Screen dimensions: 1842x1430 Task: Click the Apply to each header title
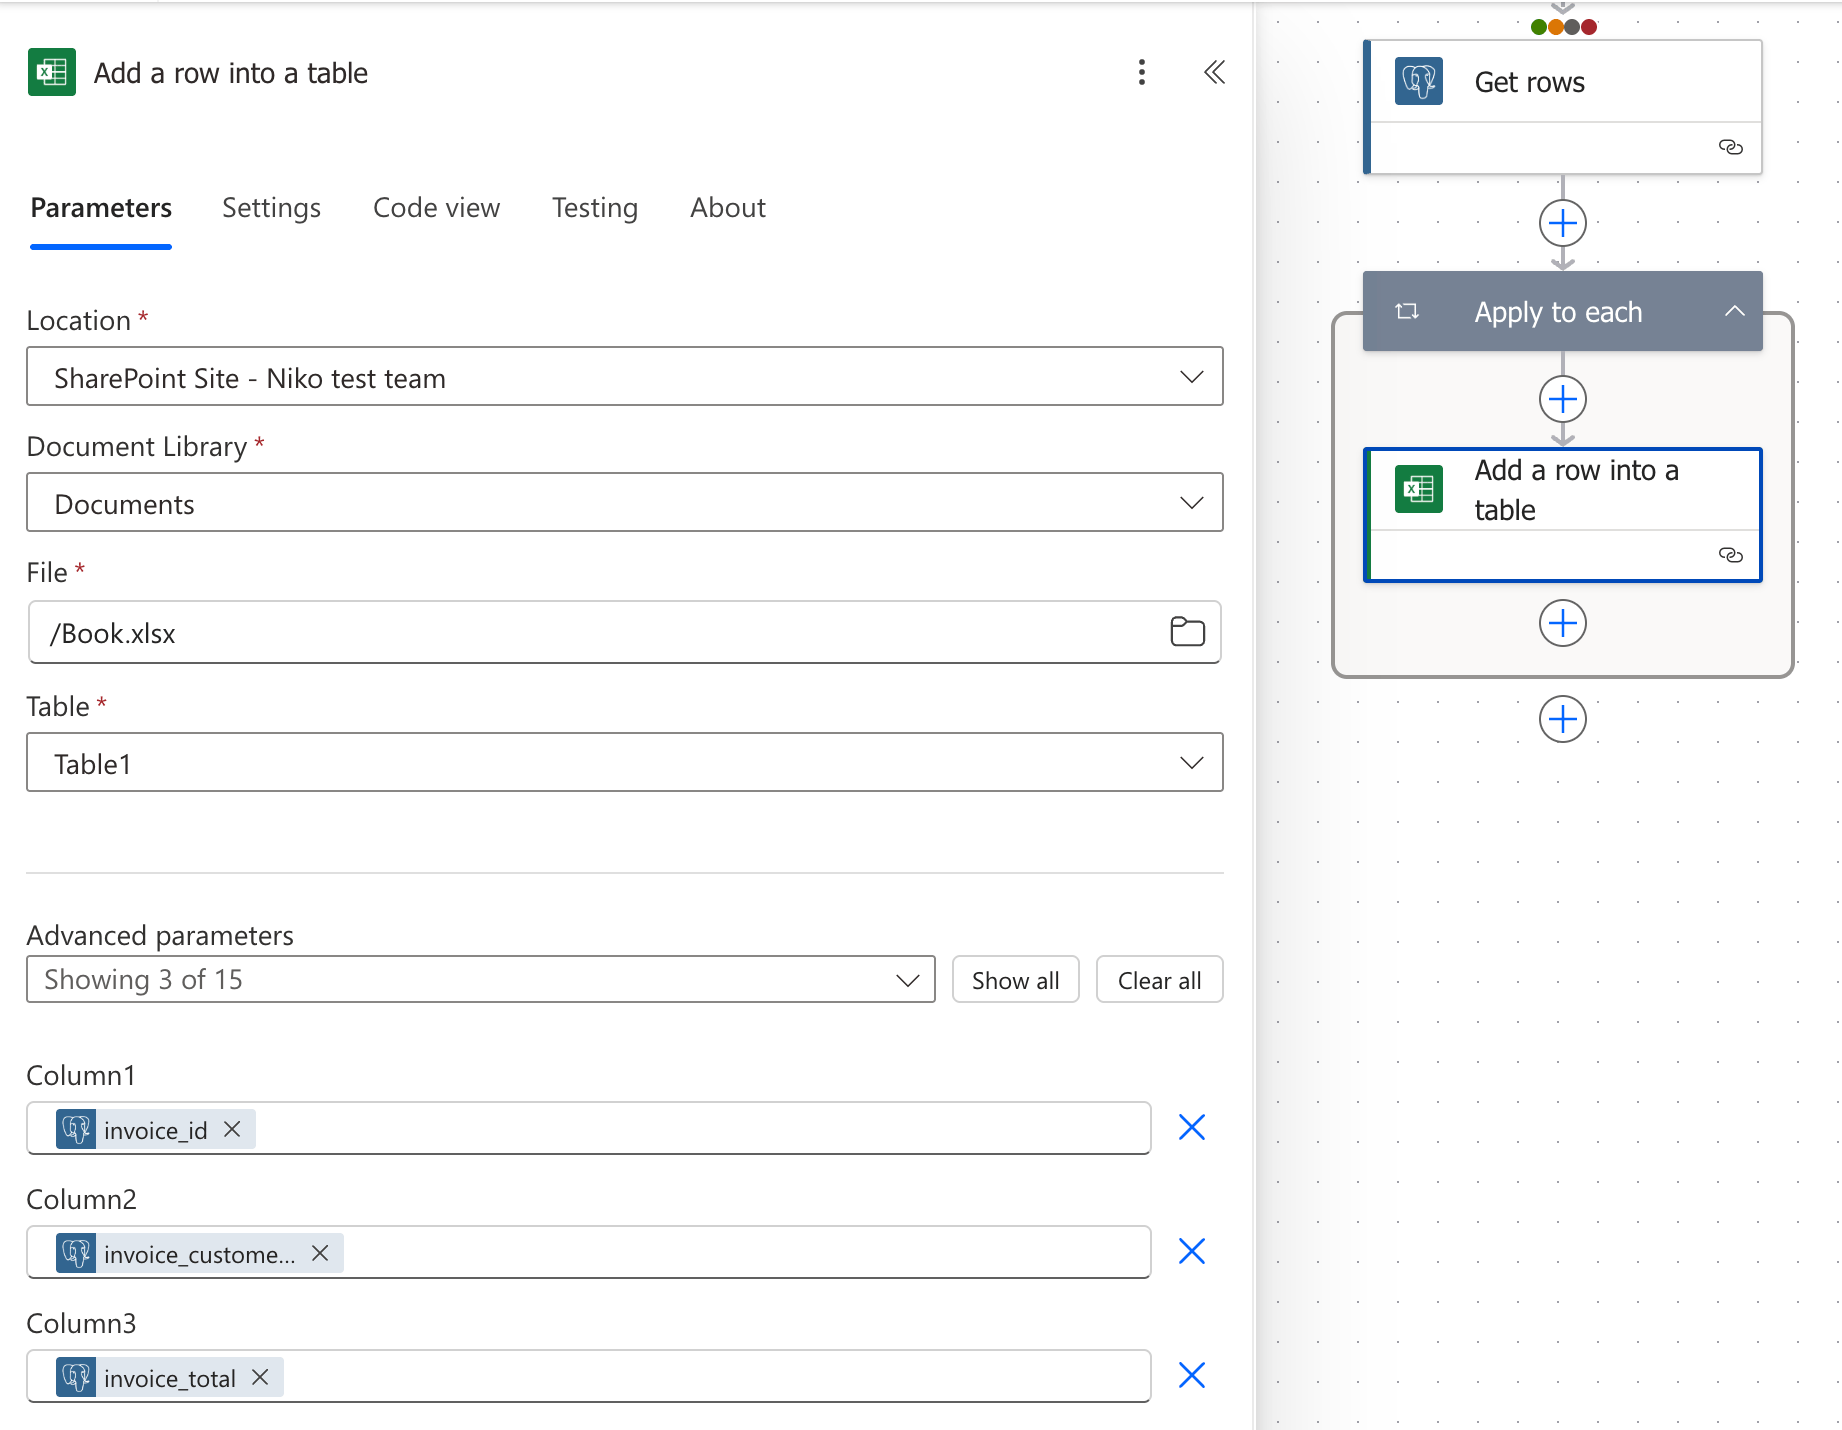click(1558, 312)
